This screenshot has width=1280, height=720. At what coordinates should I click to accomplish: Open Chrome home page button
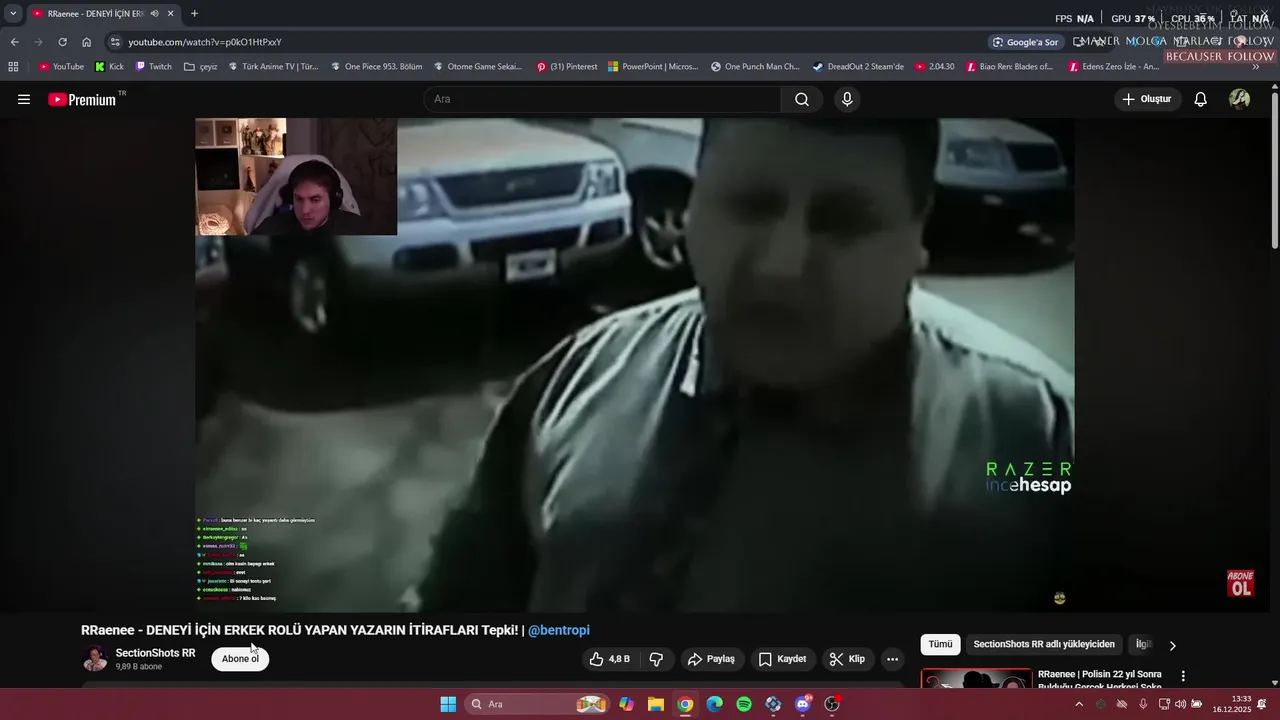point(87,42)
